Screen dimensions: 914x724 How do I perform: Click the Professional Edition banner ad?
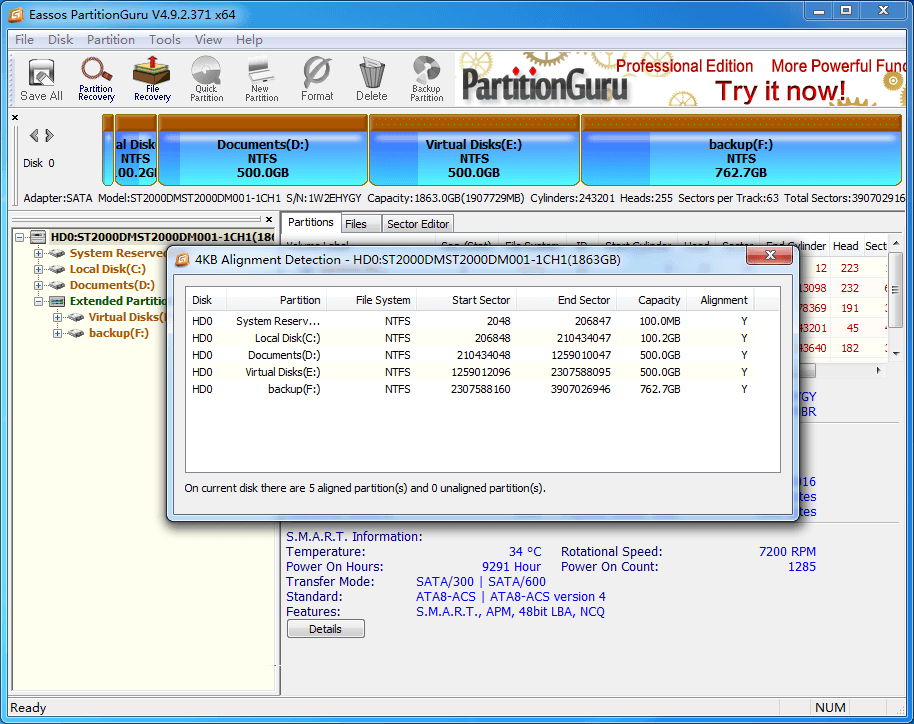click(x=680, y=79)
